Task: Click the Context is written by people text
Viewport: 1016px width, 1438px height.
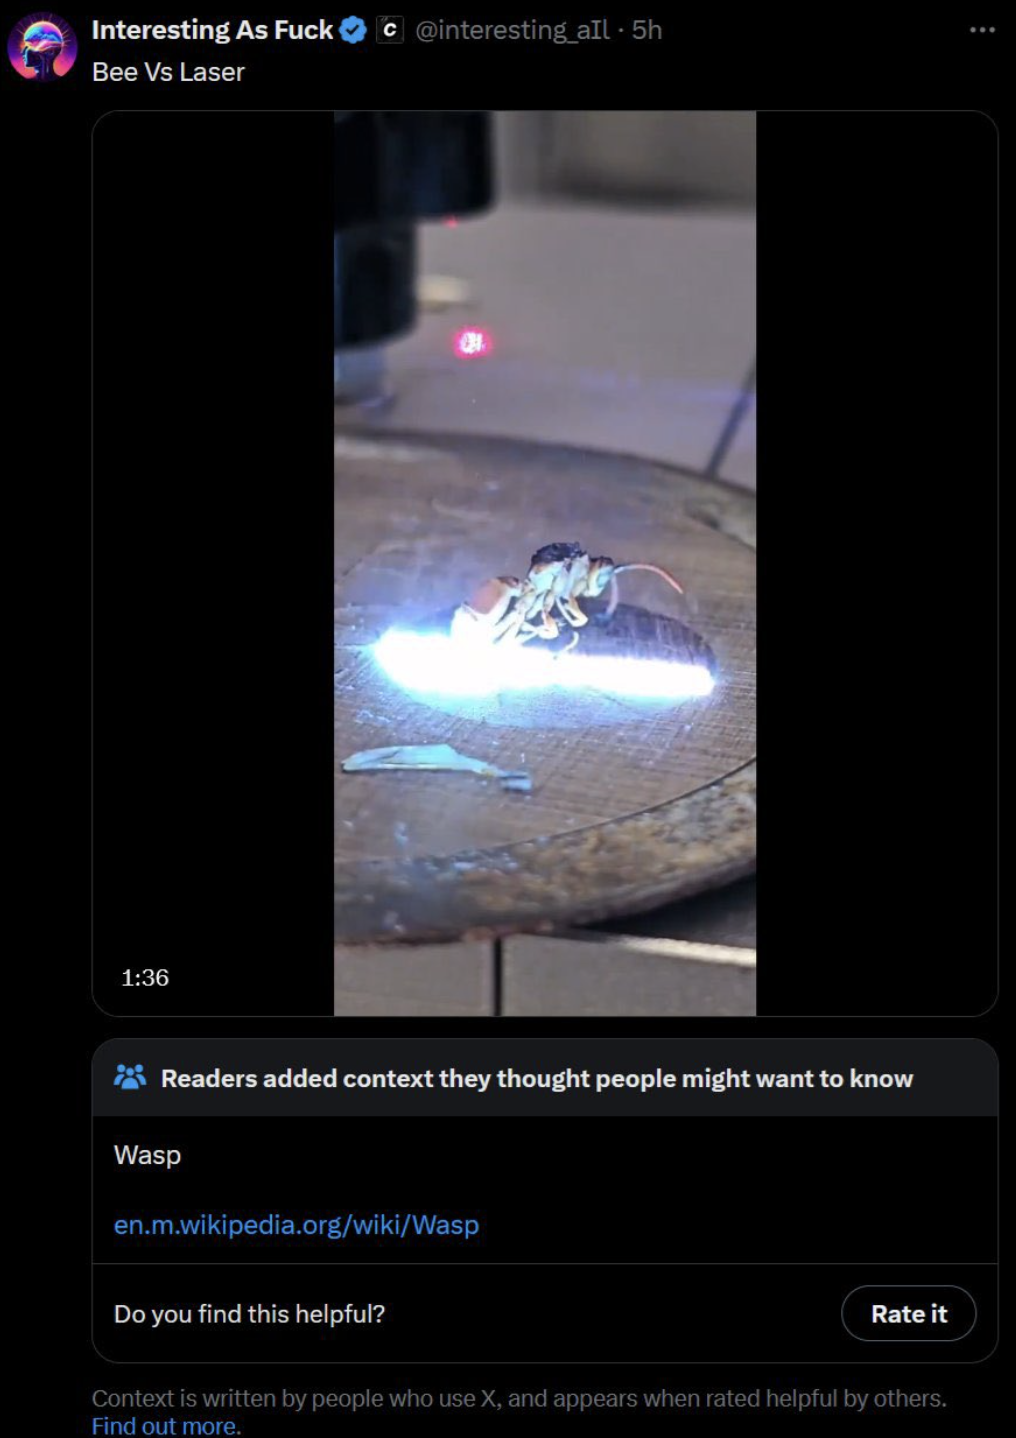Action: point(519,1398)
